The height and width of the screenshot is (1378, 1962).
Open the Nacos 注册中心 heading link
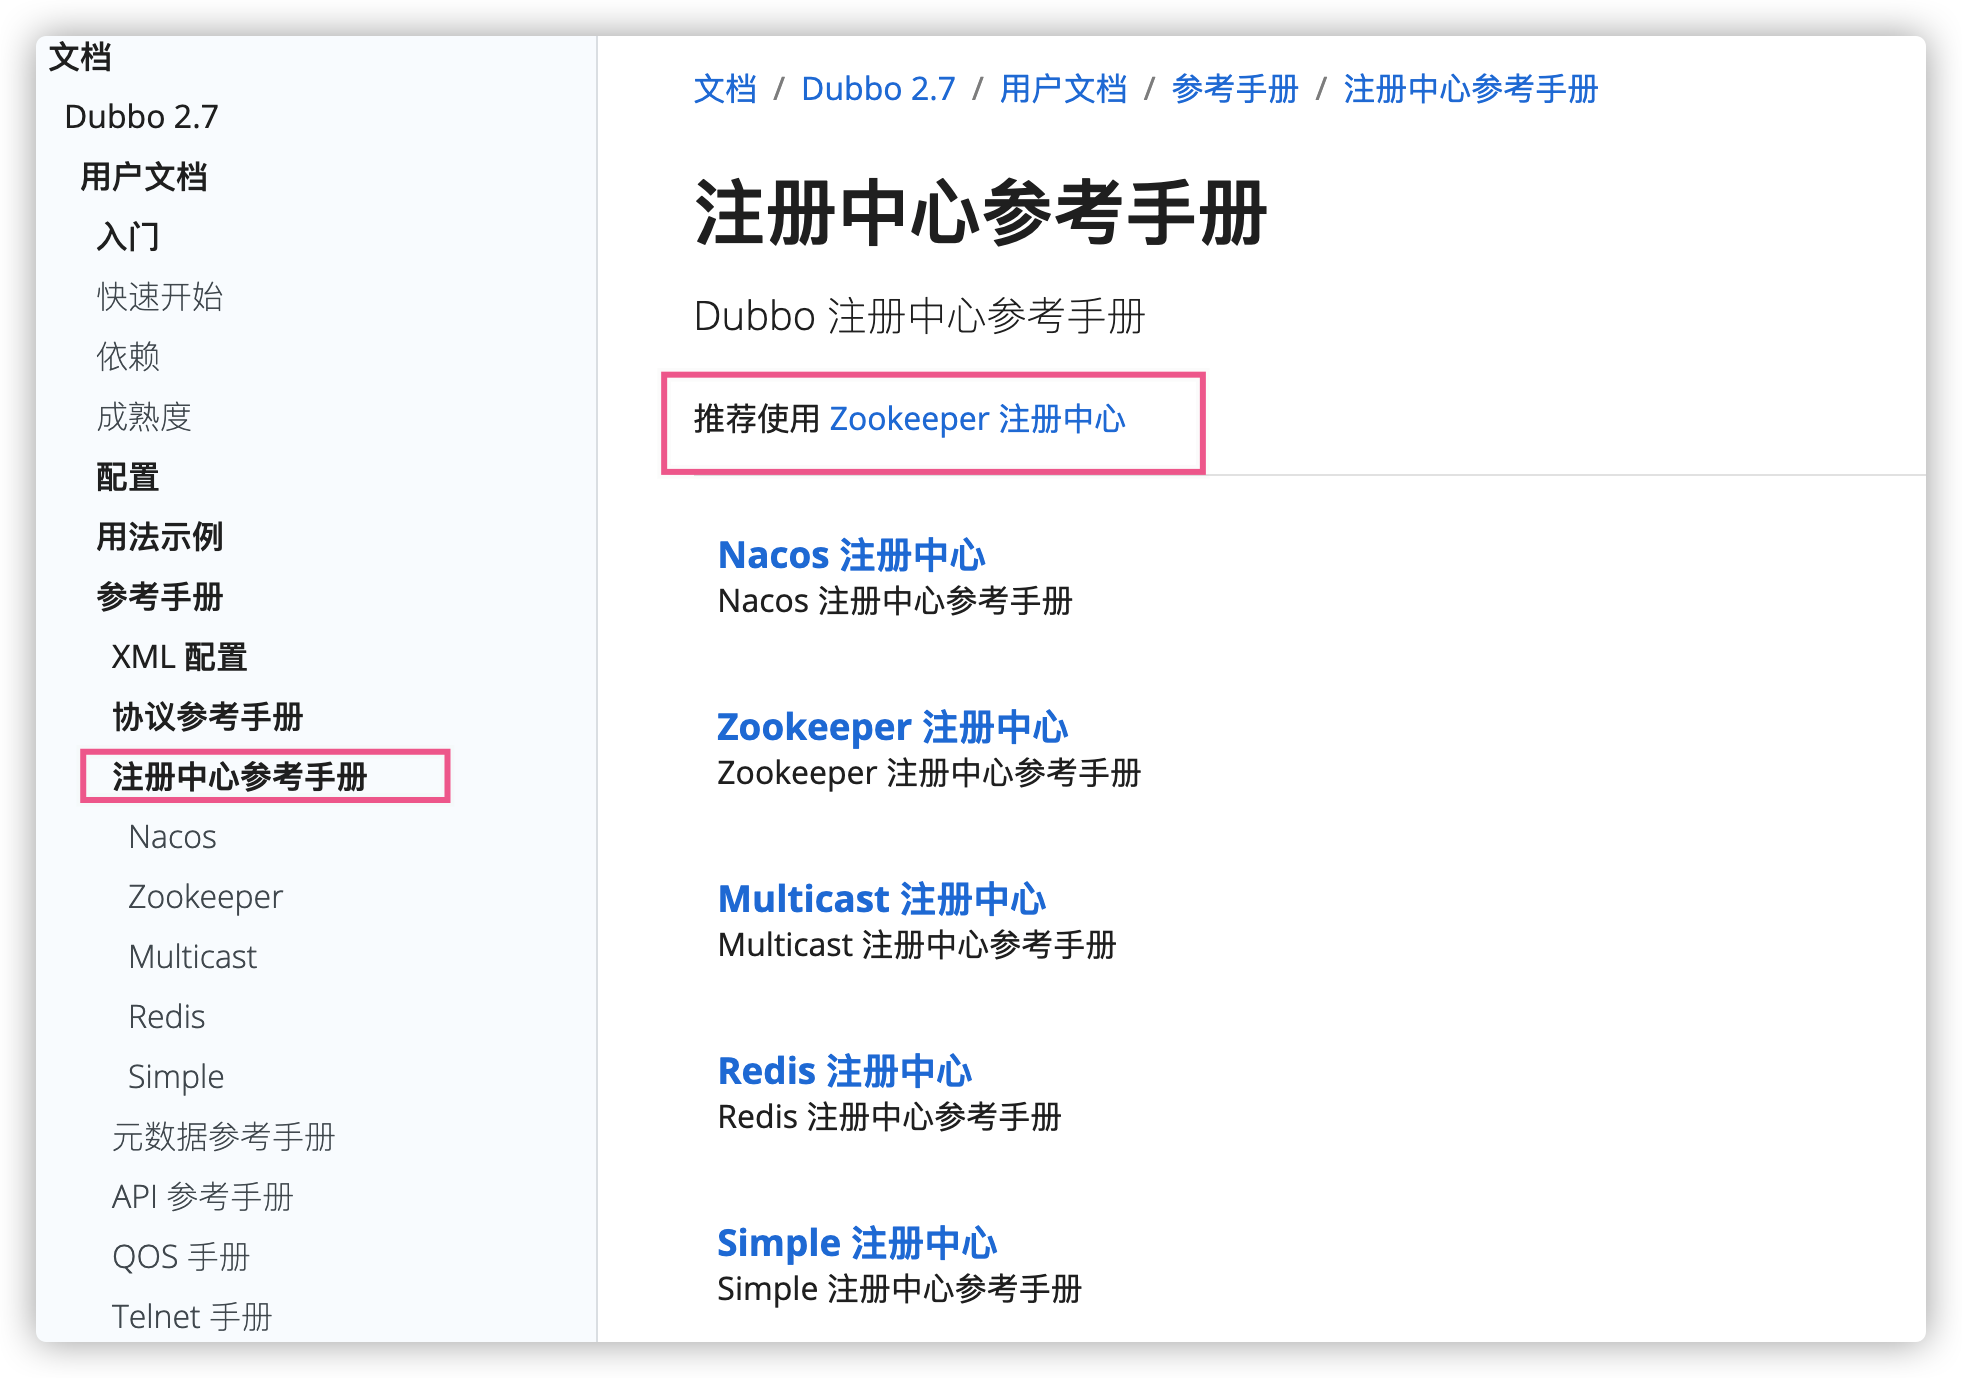[x=851, y=555]
